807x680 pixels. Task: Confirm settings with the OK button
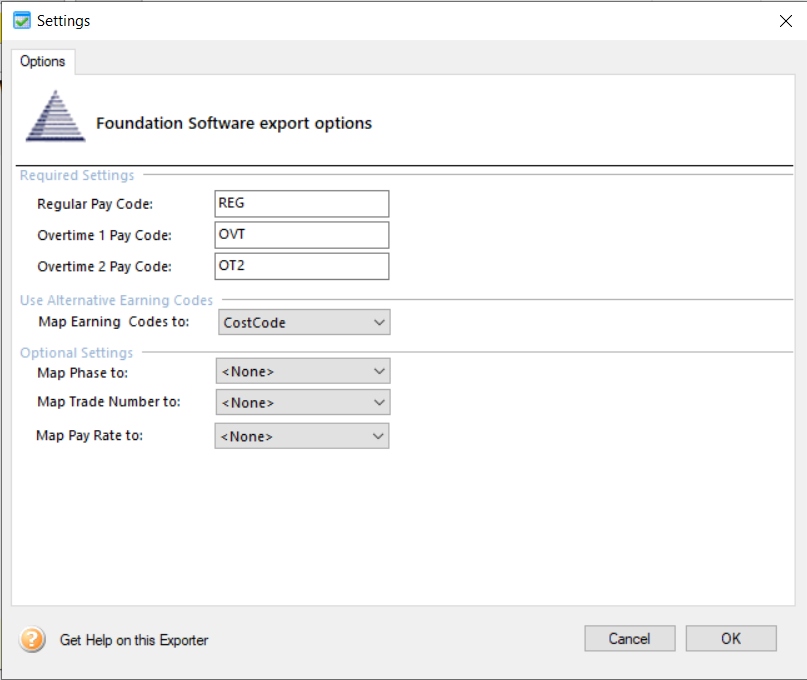(731, 638)
